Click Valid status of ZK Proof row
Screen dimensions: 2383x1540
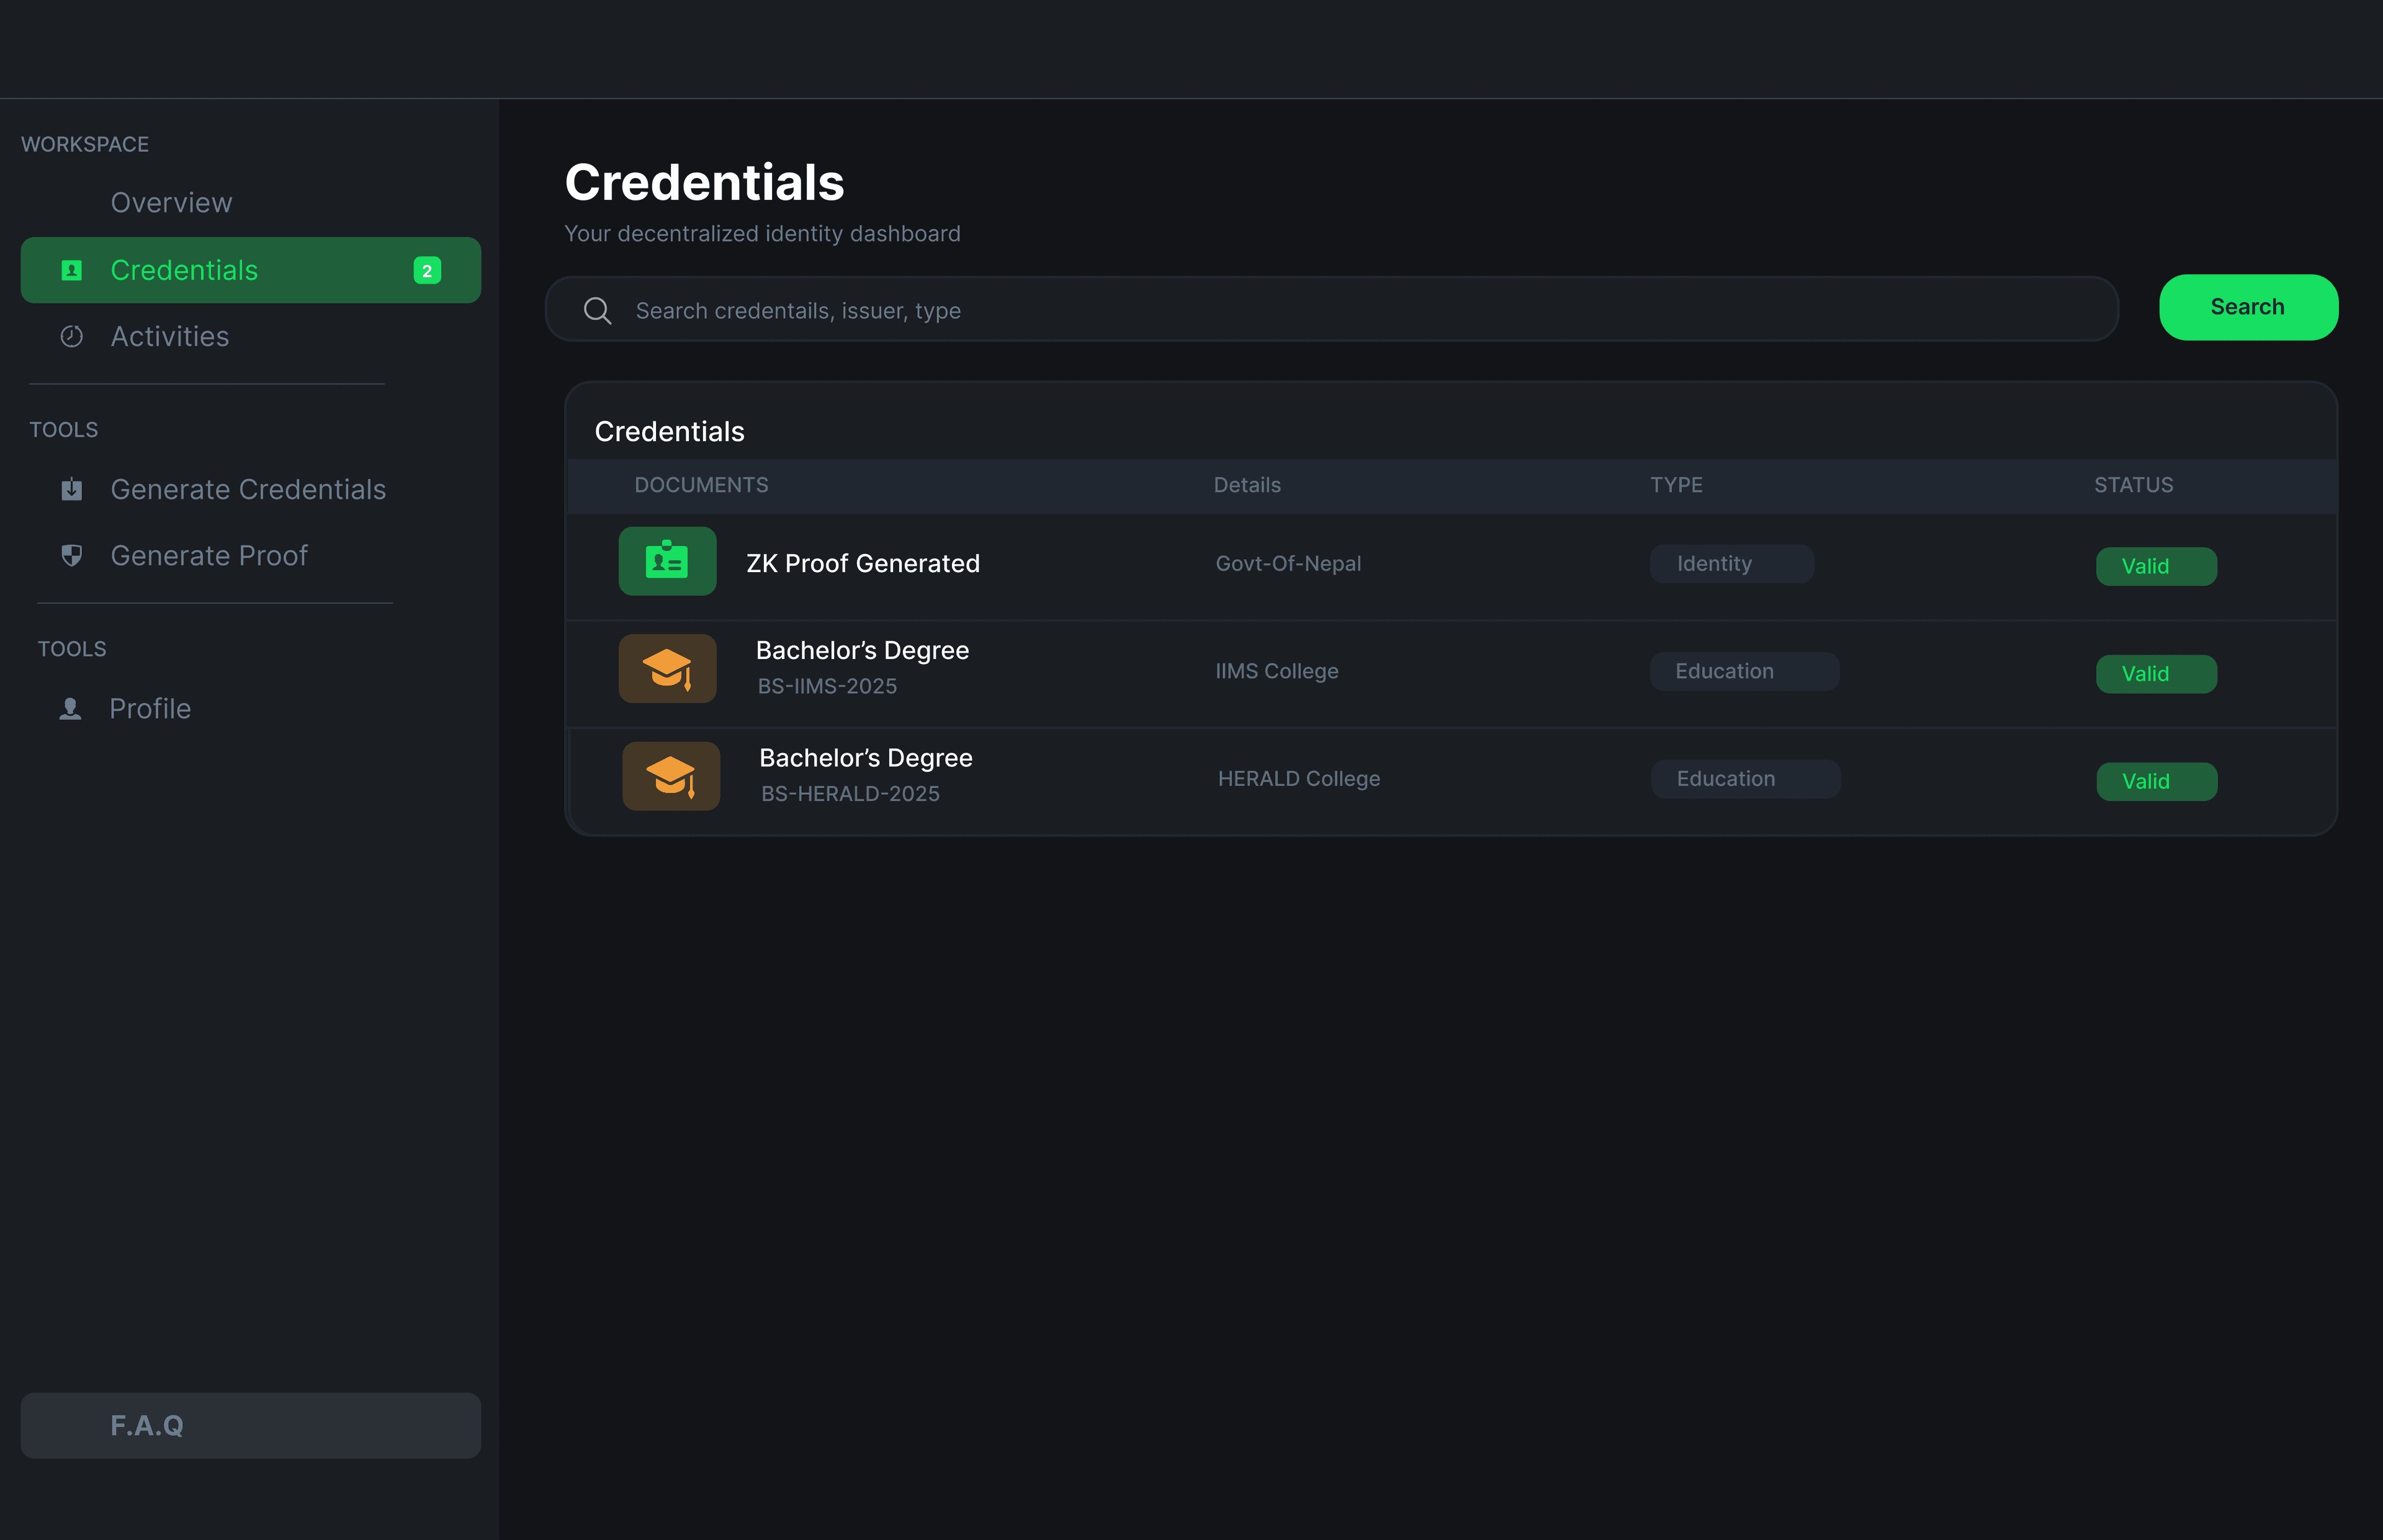pyautogui.click(x=2156, y=566)
